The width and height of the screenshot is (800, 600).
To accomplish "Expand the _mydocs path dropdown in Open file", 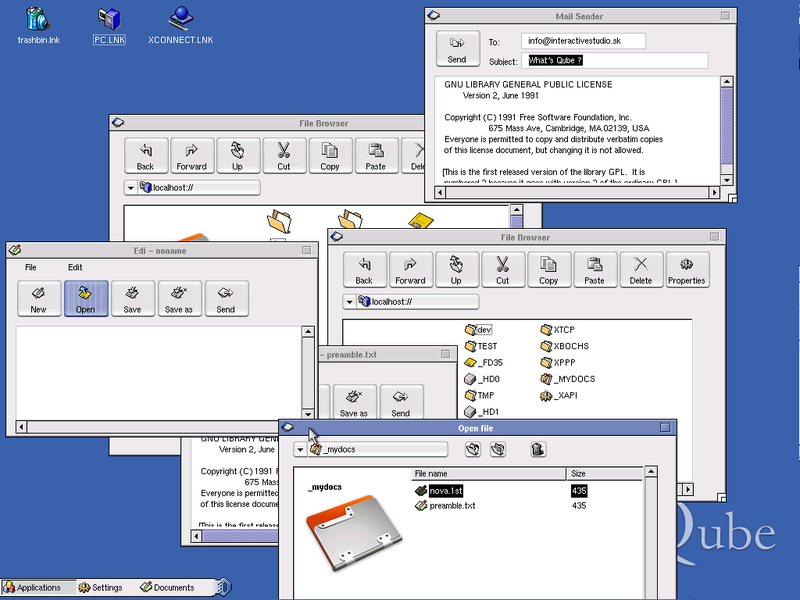I will [300, 450].
